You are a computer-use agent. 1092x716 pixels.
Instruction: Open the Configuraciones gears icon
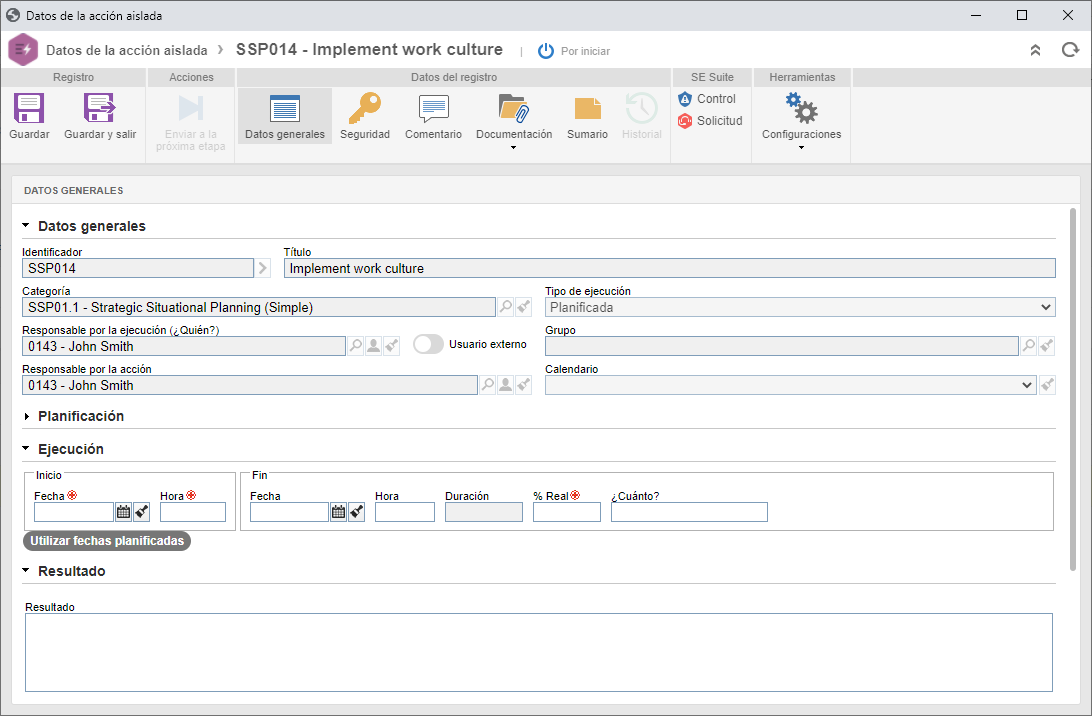801,108
